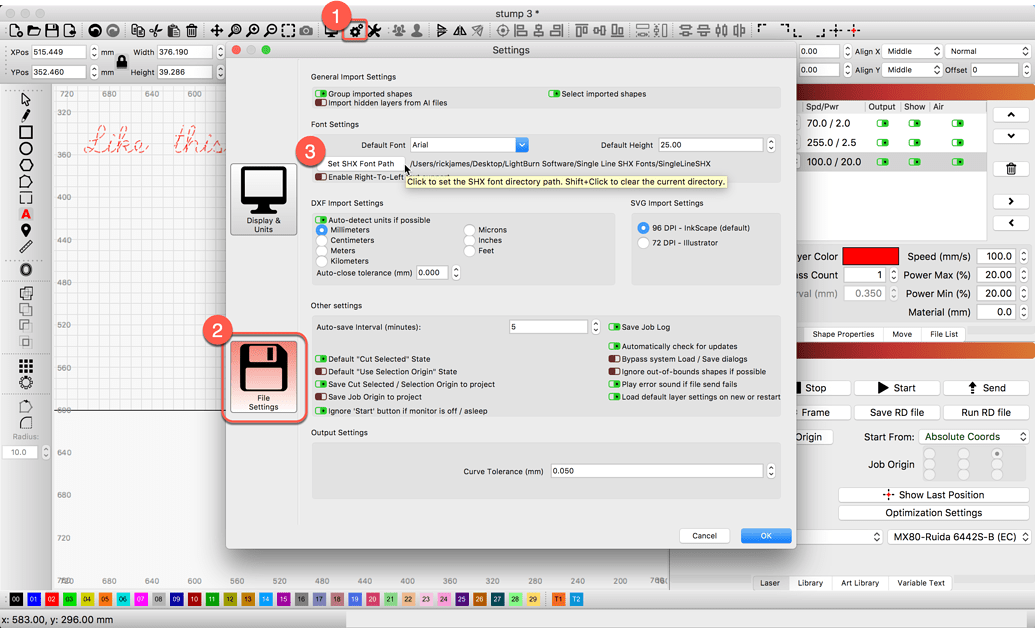Click the red Layer Color swatch

coord(871,257)
